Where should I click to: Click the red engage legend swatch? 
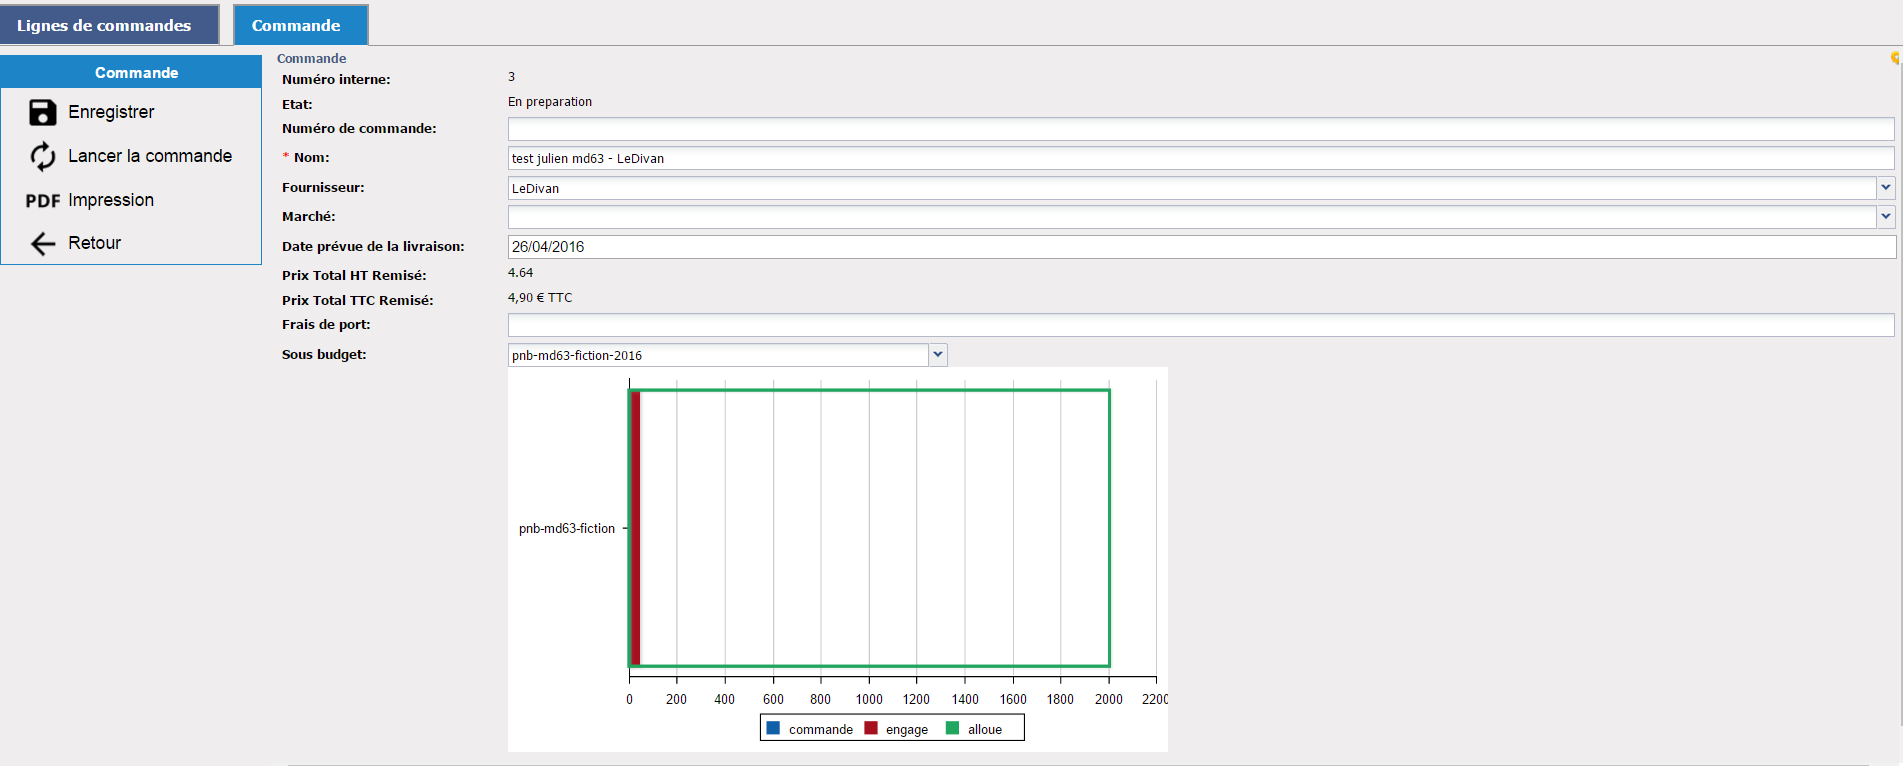point(871,728)
